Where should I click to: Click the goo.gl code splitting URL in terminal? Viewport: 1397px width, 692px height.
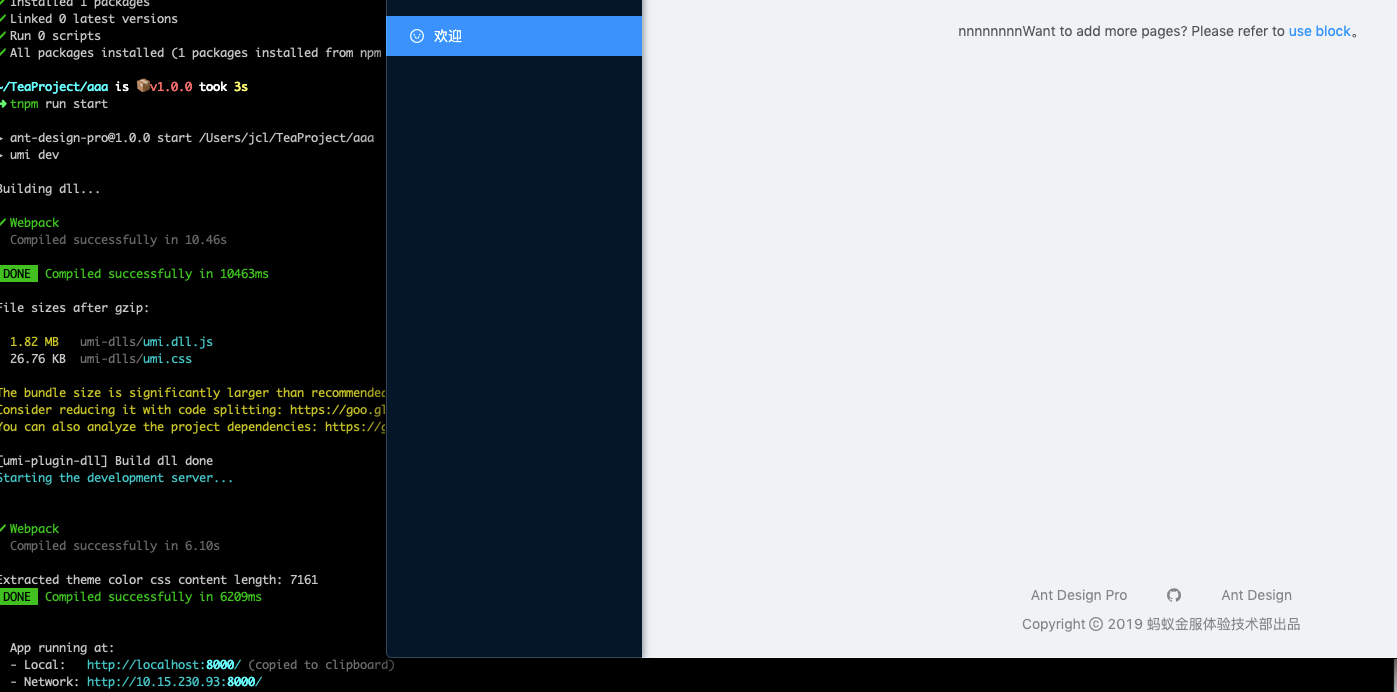tap(338, 410)
